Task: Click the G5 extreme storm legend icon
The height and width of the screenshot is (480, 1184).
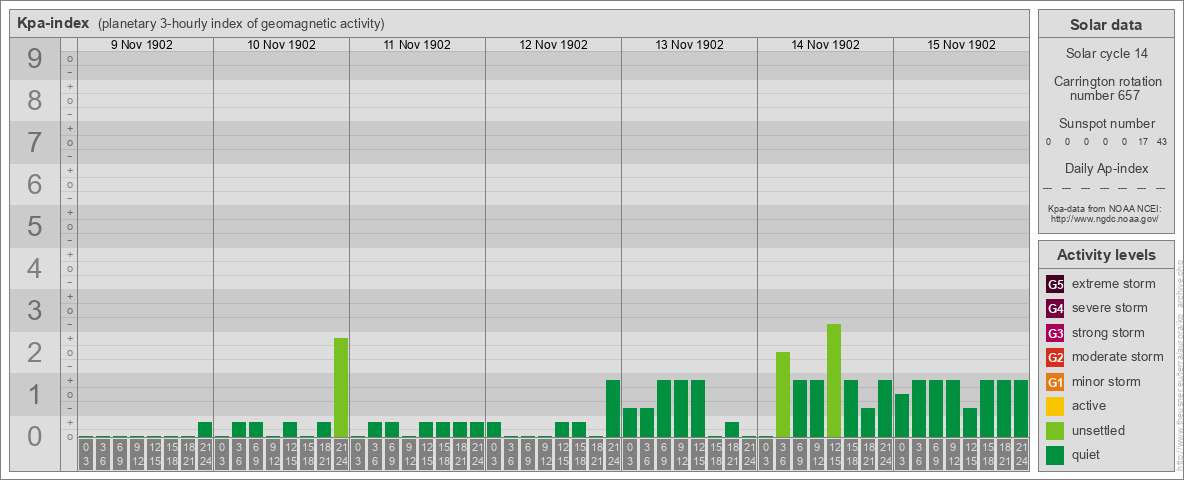Action: (1056, 285)
